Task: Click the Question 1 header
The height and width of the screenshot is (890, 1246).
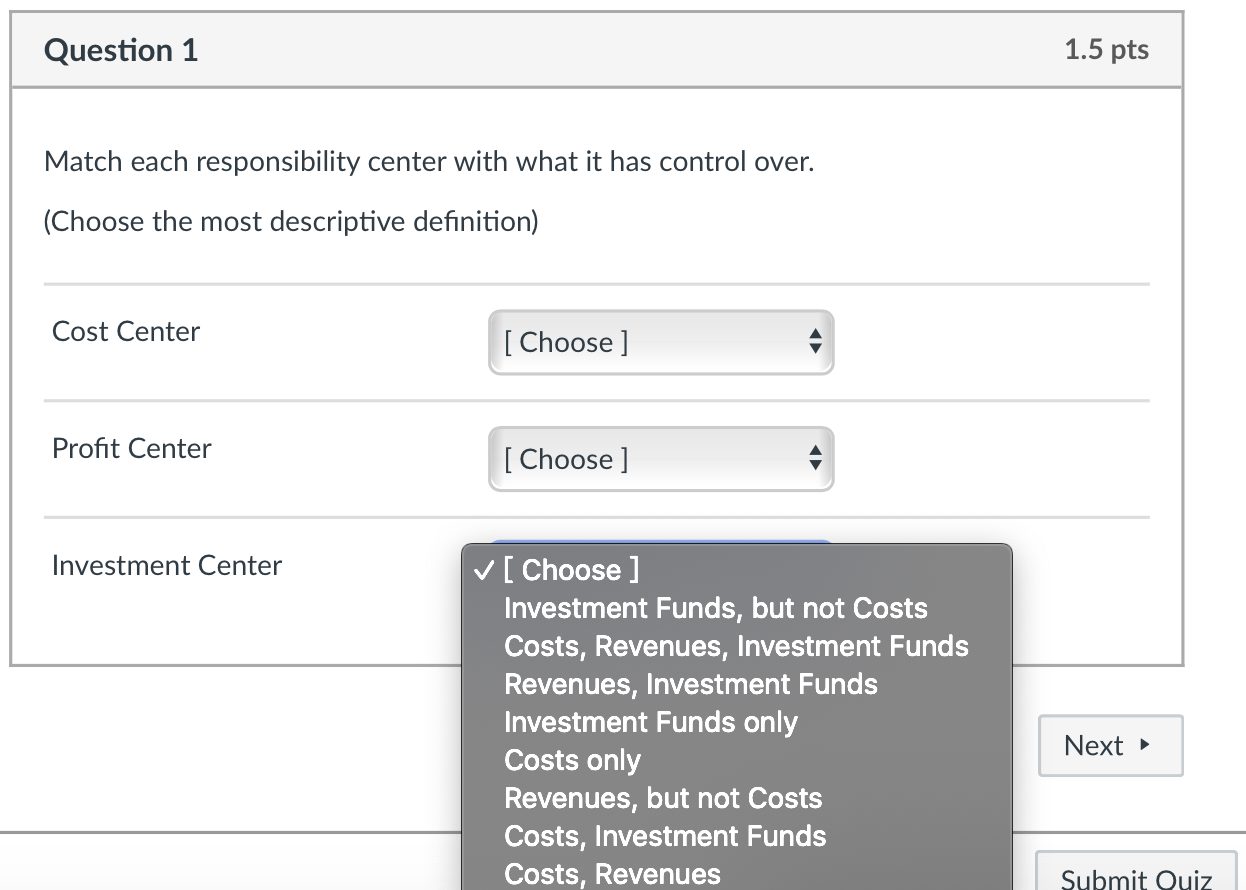Action: pyautogui.click(x=122, y=49)
